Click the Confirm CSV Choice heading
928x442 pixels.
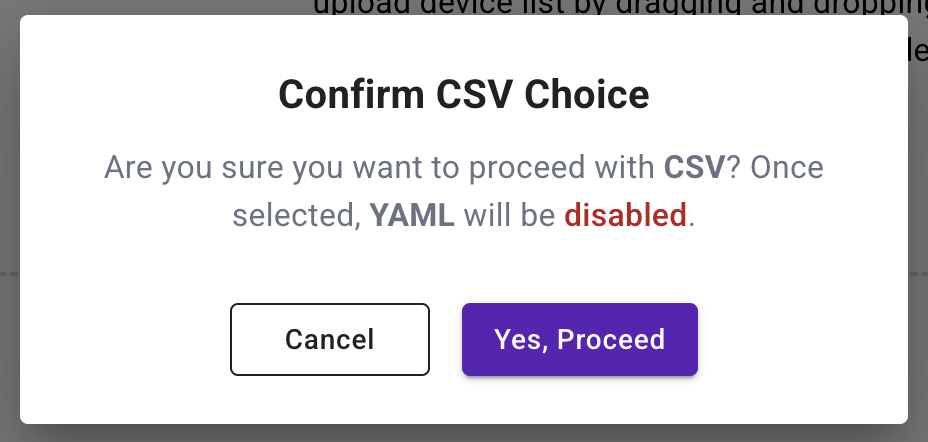point(464,95)
